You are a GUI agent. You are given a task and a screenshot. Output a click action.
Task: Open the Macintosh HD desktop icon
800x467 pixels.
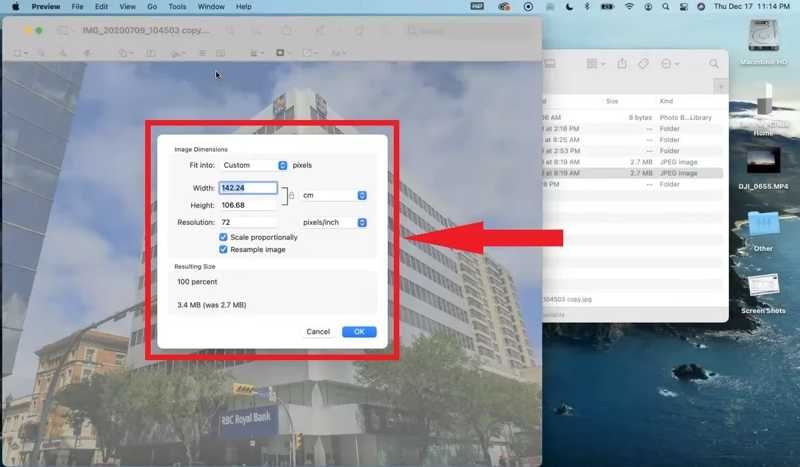763,39
